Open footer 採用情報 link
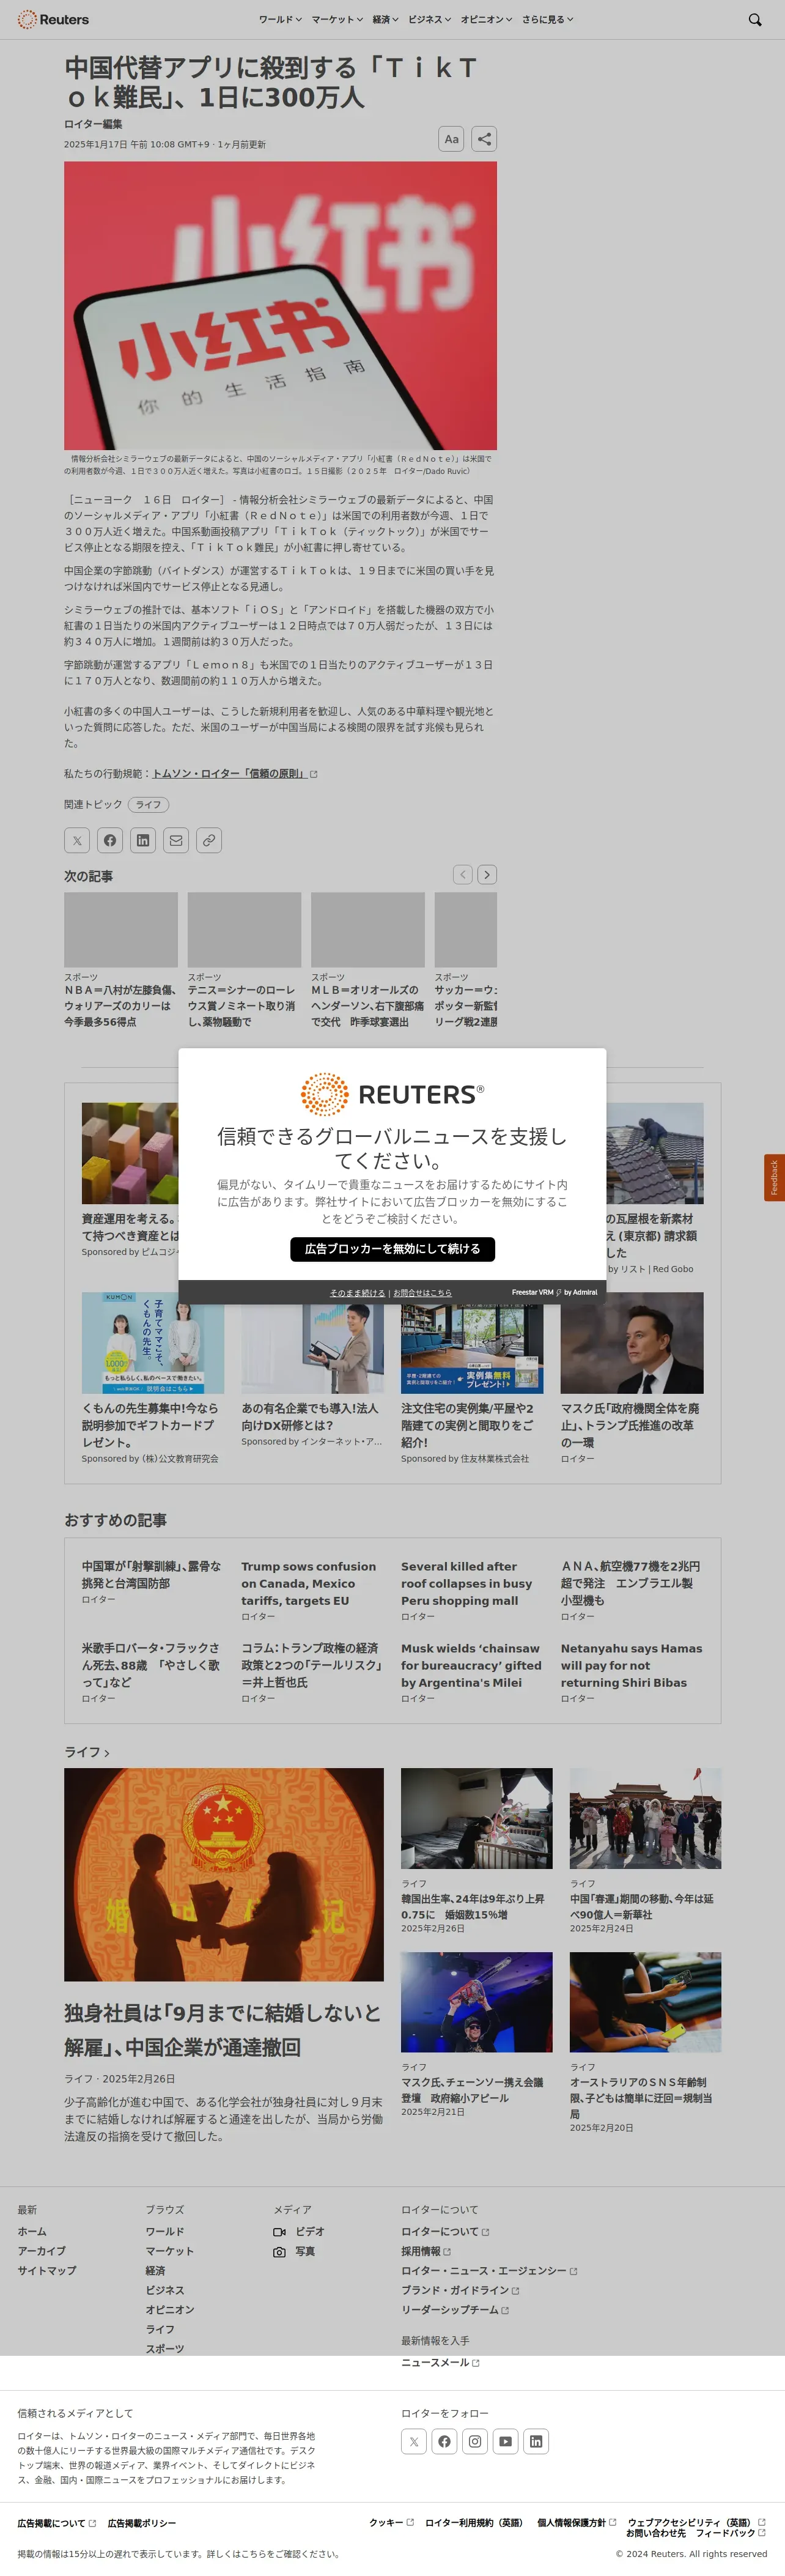The height and width of the screenshot is (2576, 785). point(426,2251)
